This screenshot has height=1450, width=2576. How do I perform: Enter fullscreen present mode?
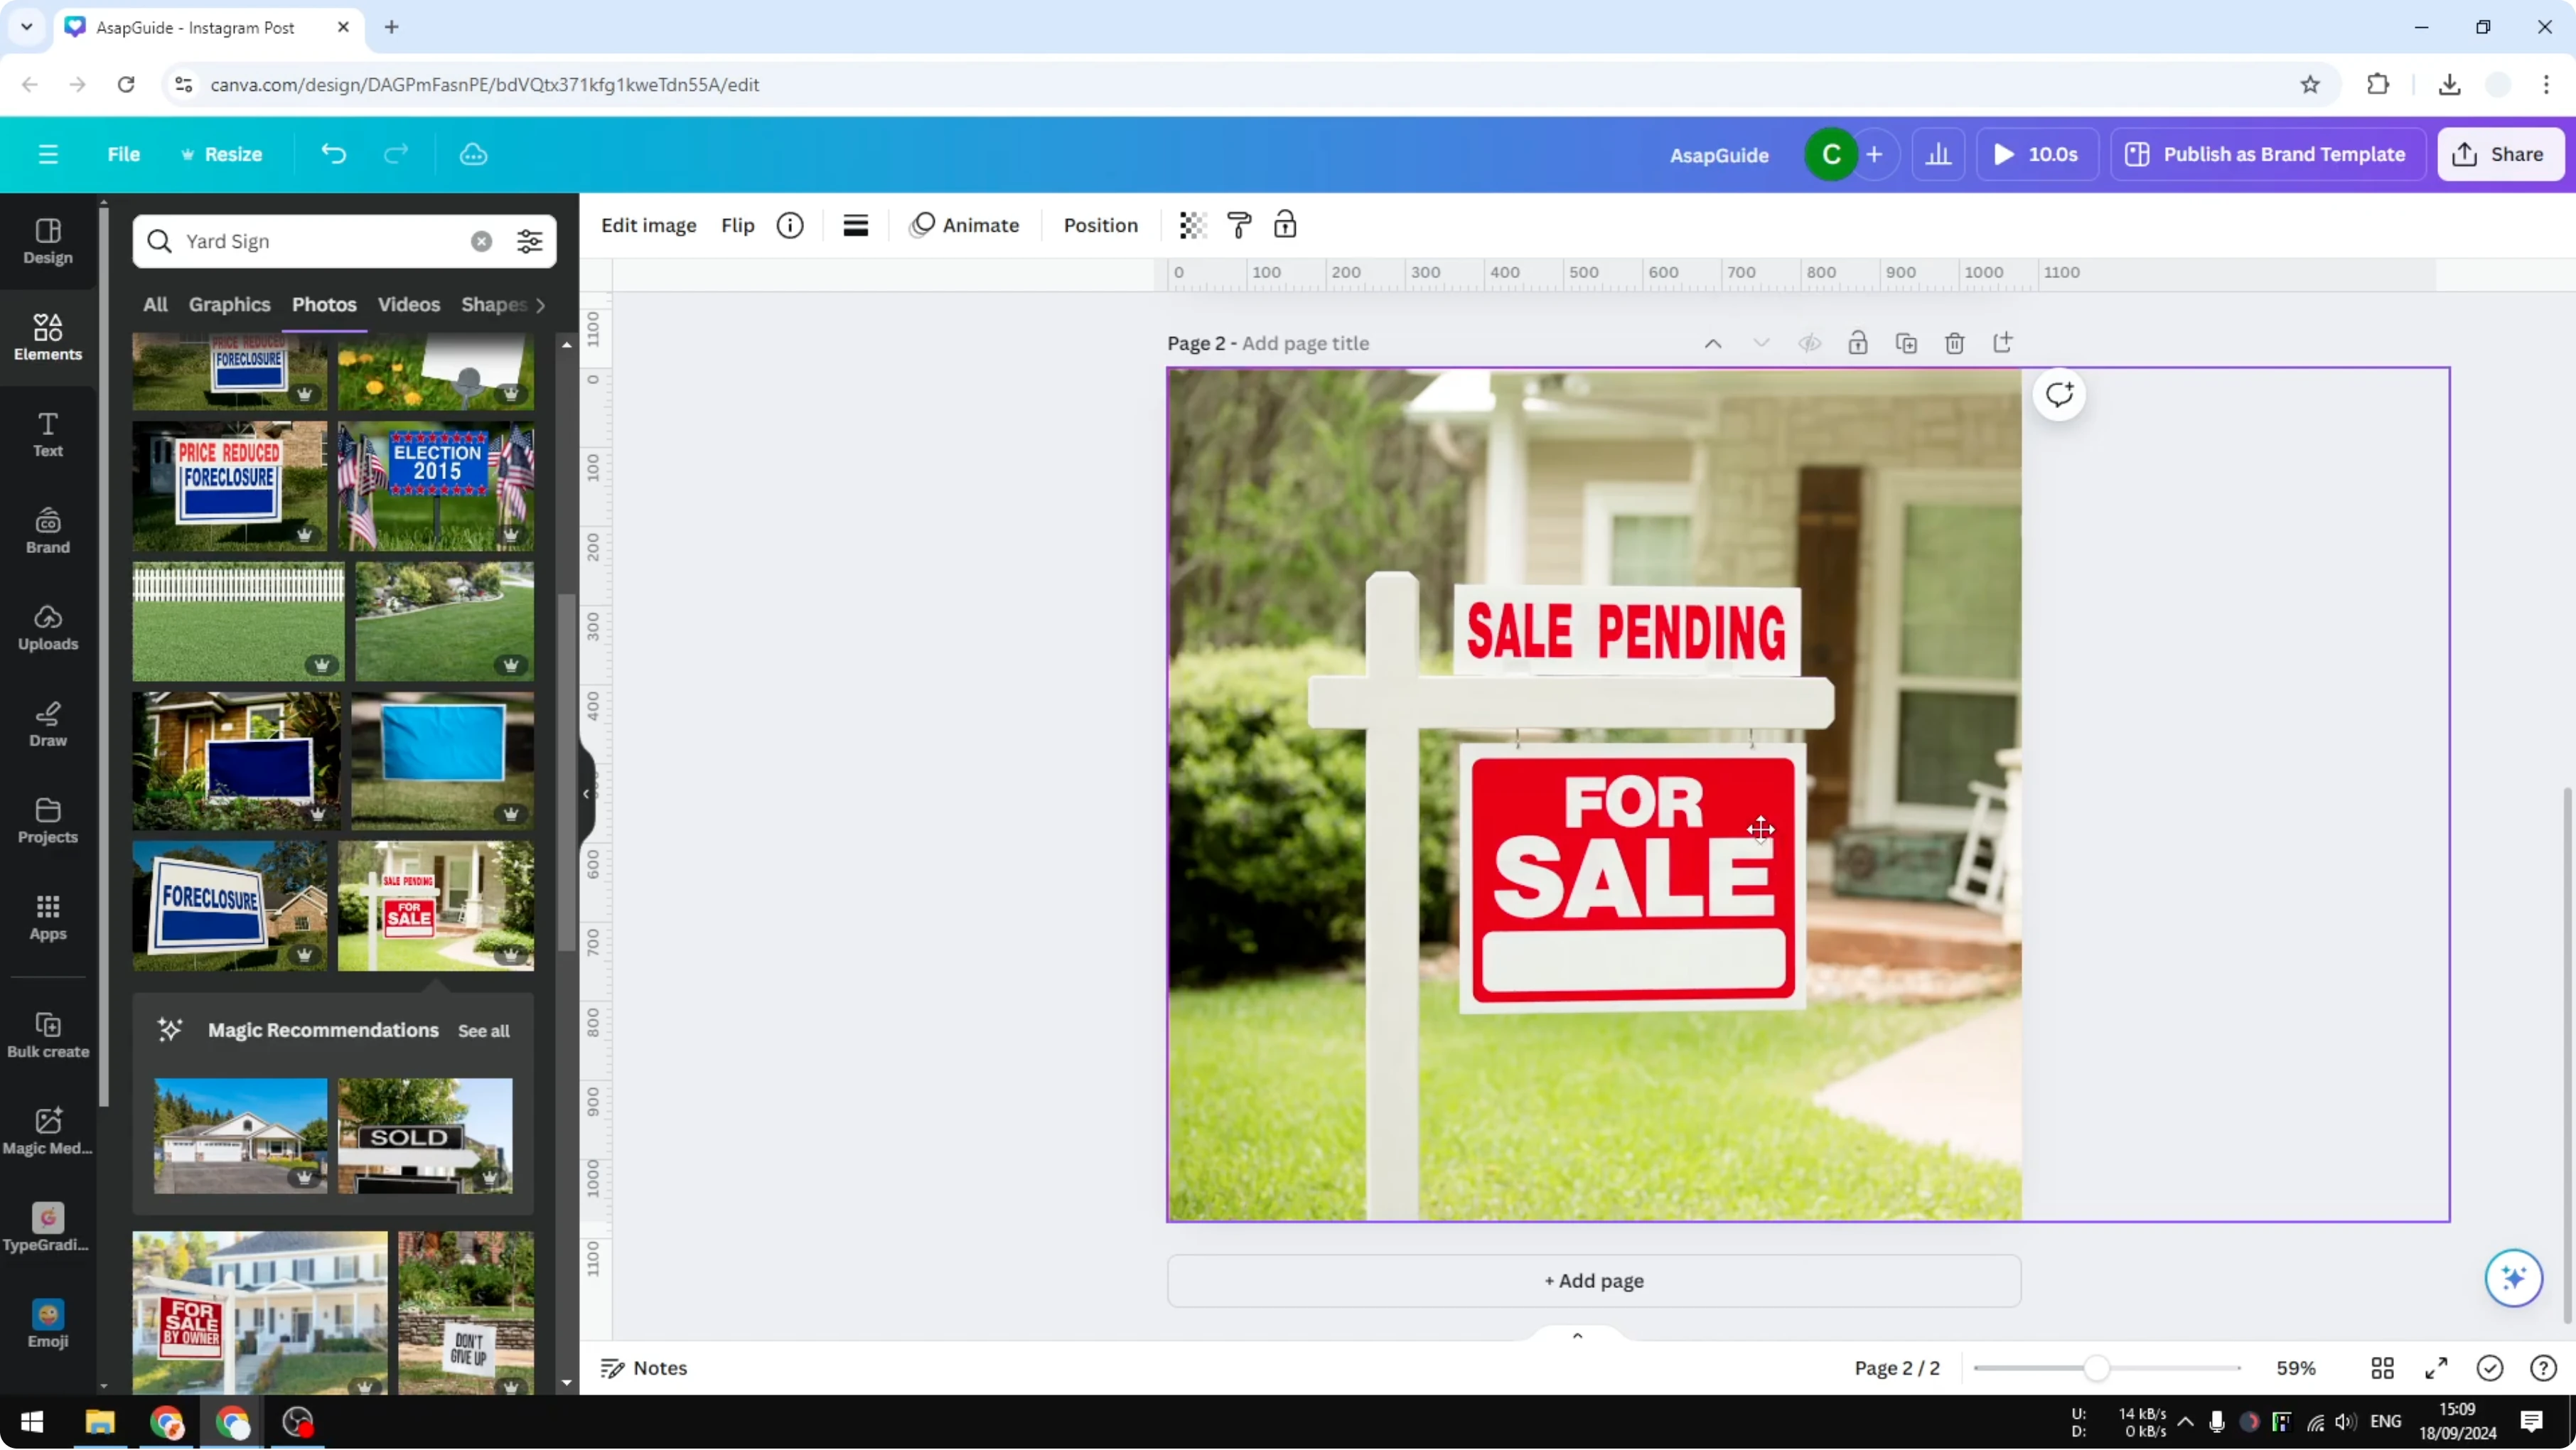click(x=2436, y=1368)
